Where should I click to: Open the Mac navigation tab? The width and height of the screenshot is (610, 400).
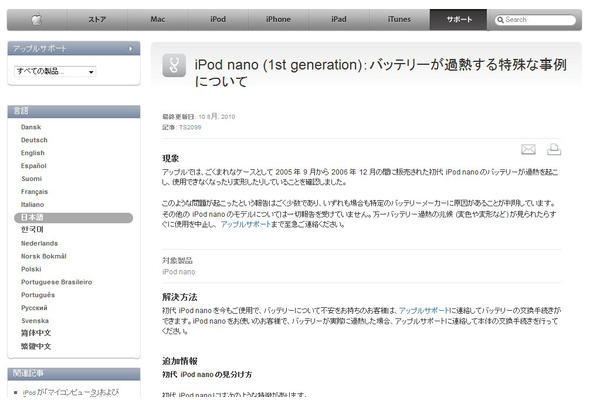coord(158,19)
